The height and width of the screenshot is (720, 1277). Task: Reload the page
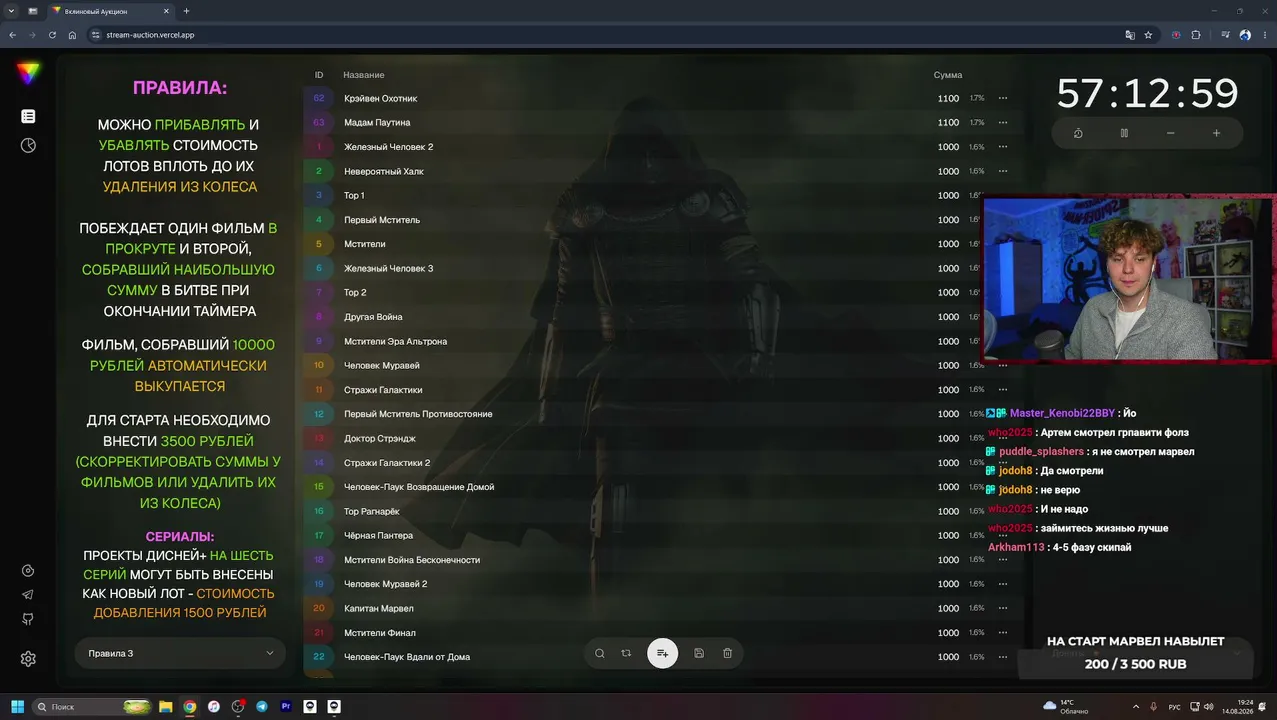pyautogui.click(x=51, y=35)
